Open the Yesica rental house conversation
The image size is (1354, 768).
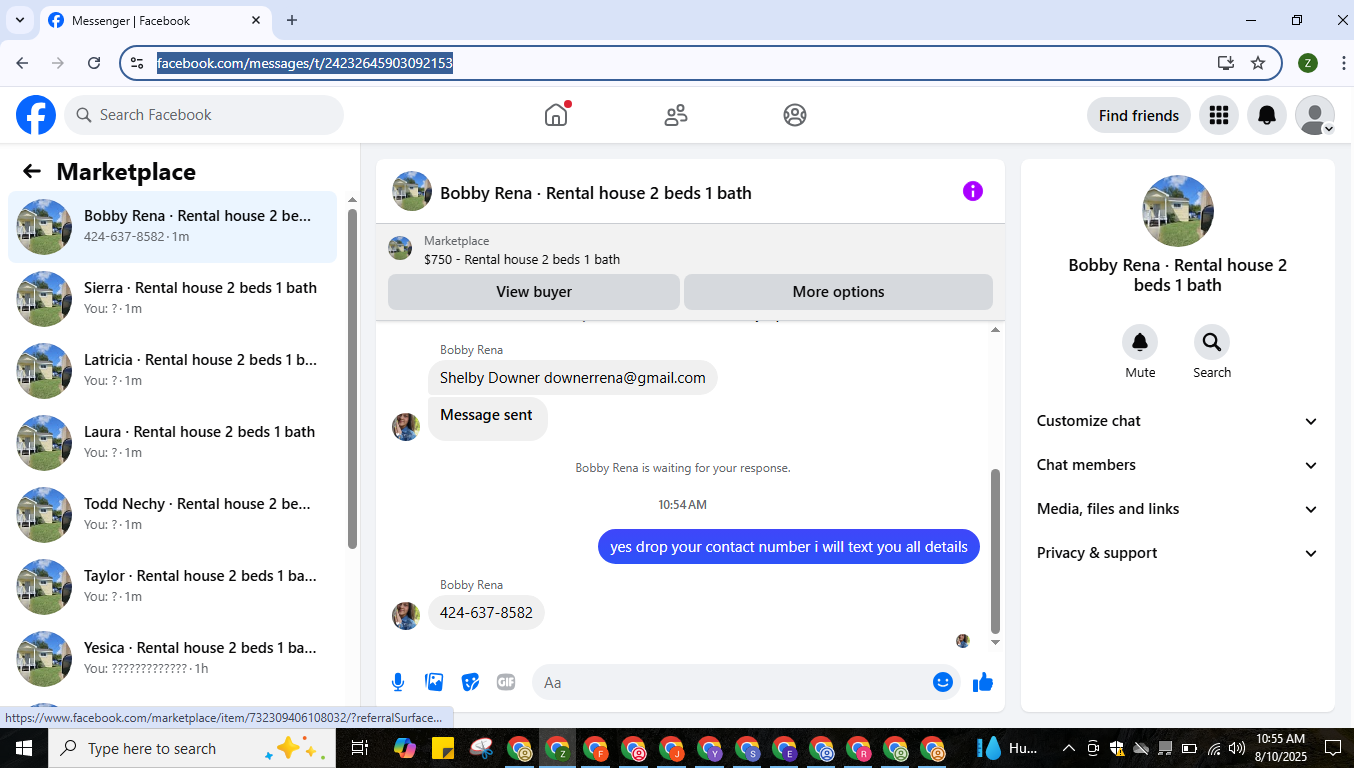point(172,659)
